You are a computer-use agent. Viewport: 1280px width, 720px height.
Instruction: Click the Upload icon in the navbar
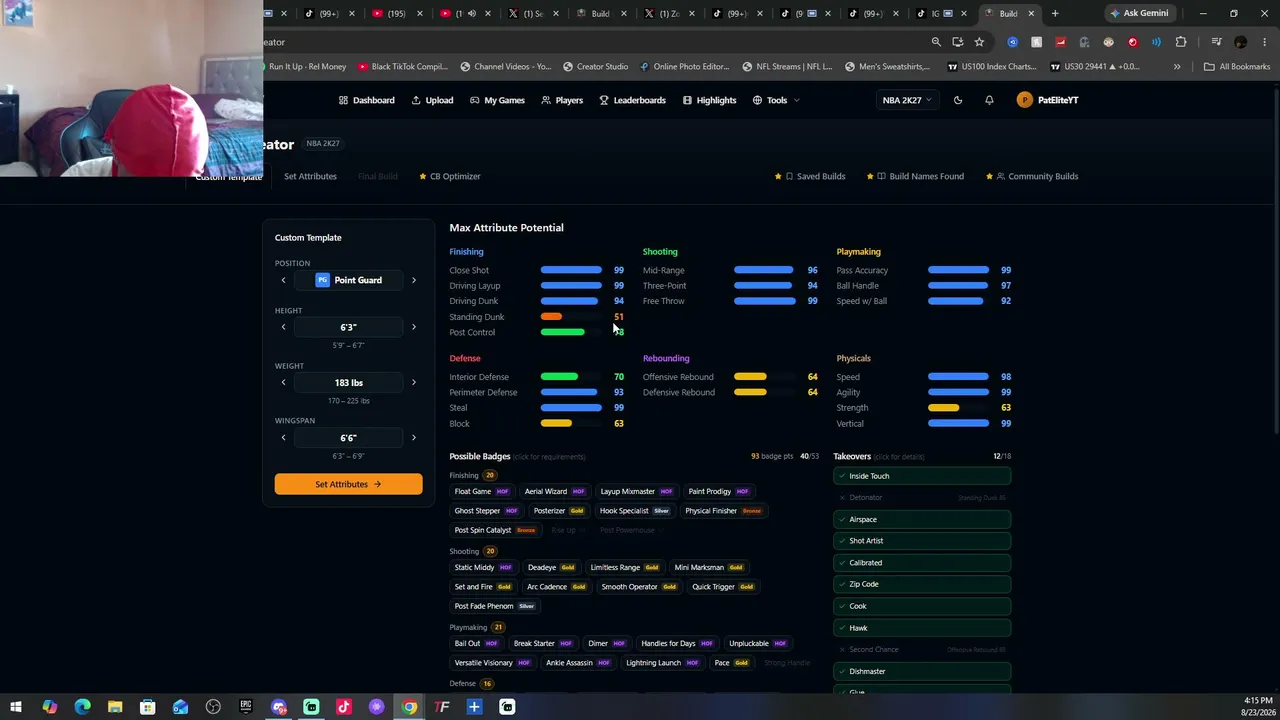point(416,100)
